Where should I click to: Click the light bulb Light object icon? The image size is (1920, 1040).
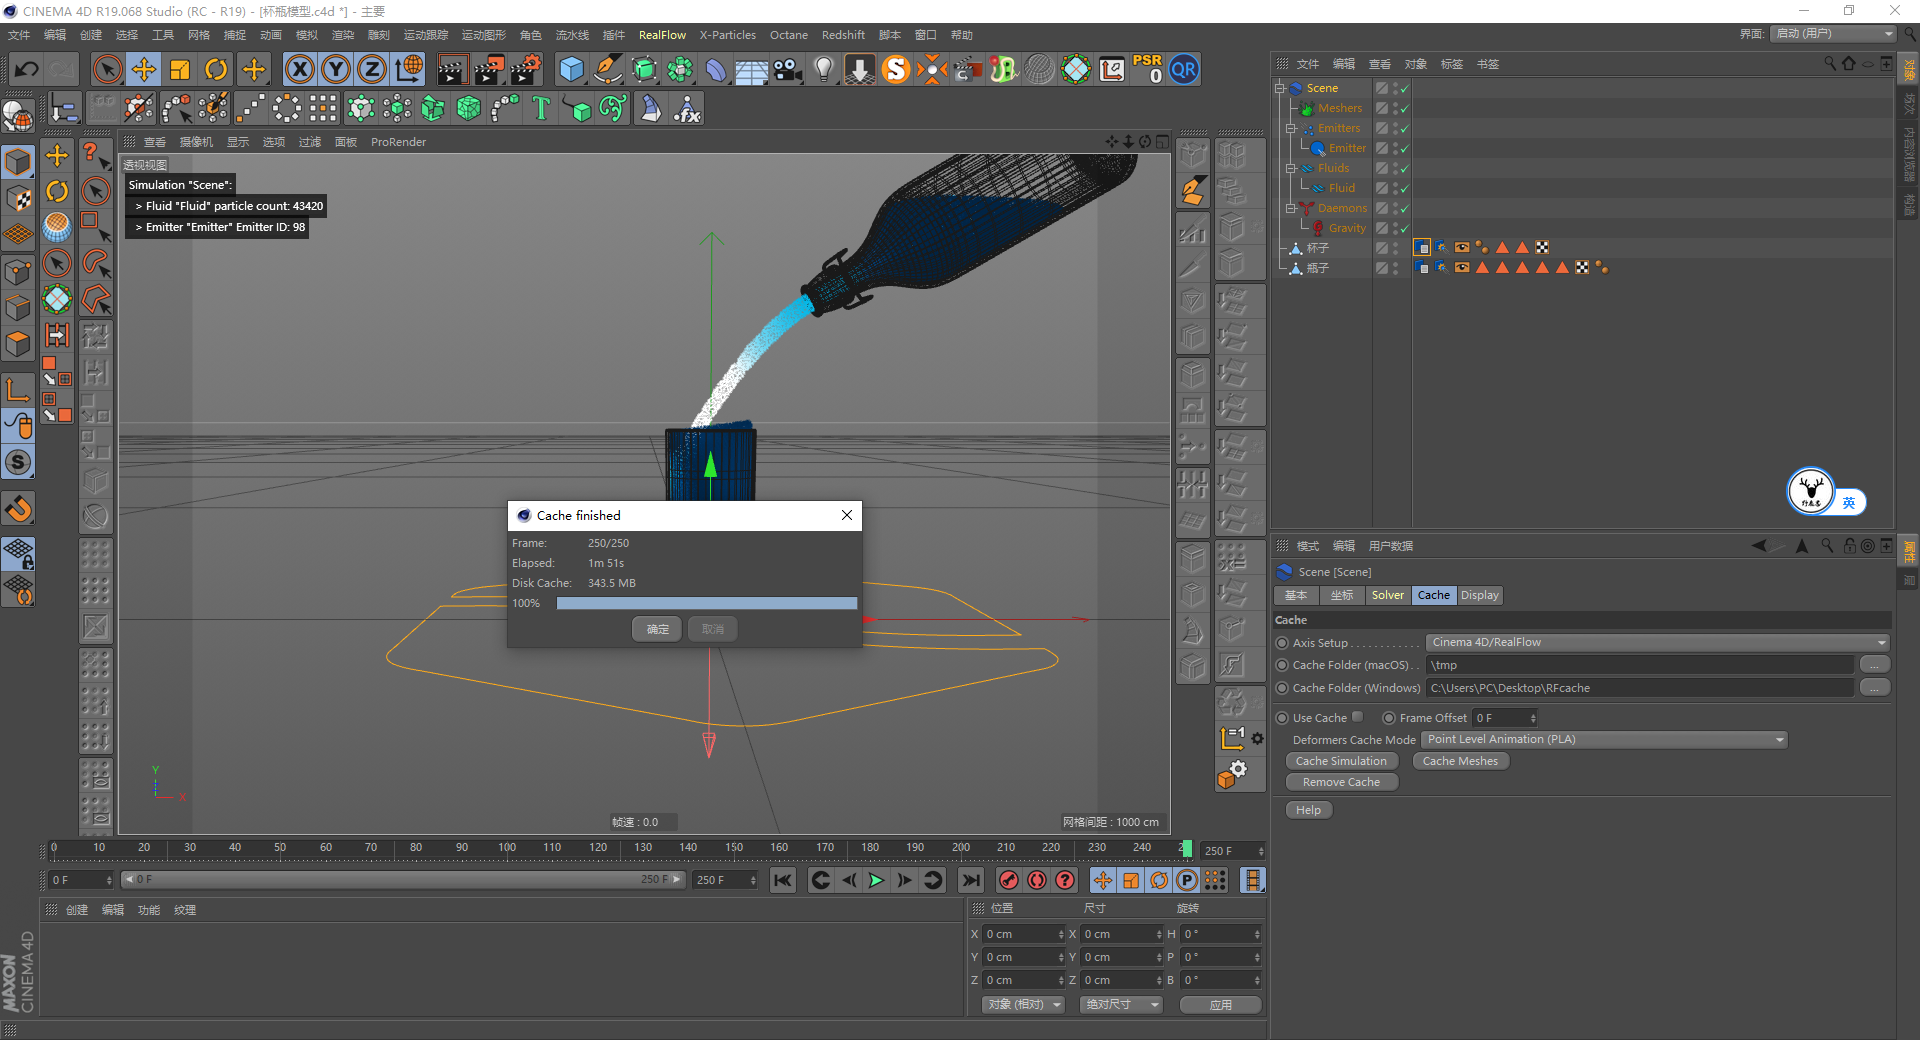point(823,70)
